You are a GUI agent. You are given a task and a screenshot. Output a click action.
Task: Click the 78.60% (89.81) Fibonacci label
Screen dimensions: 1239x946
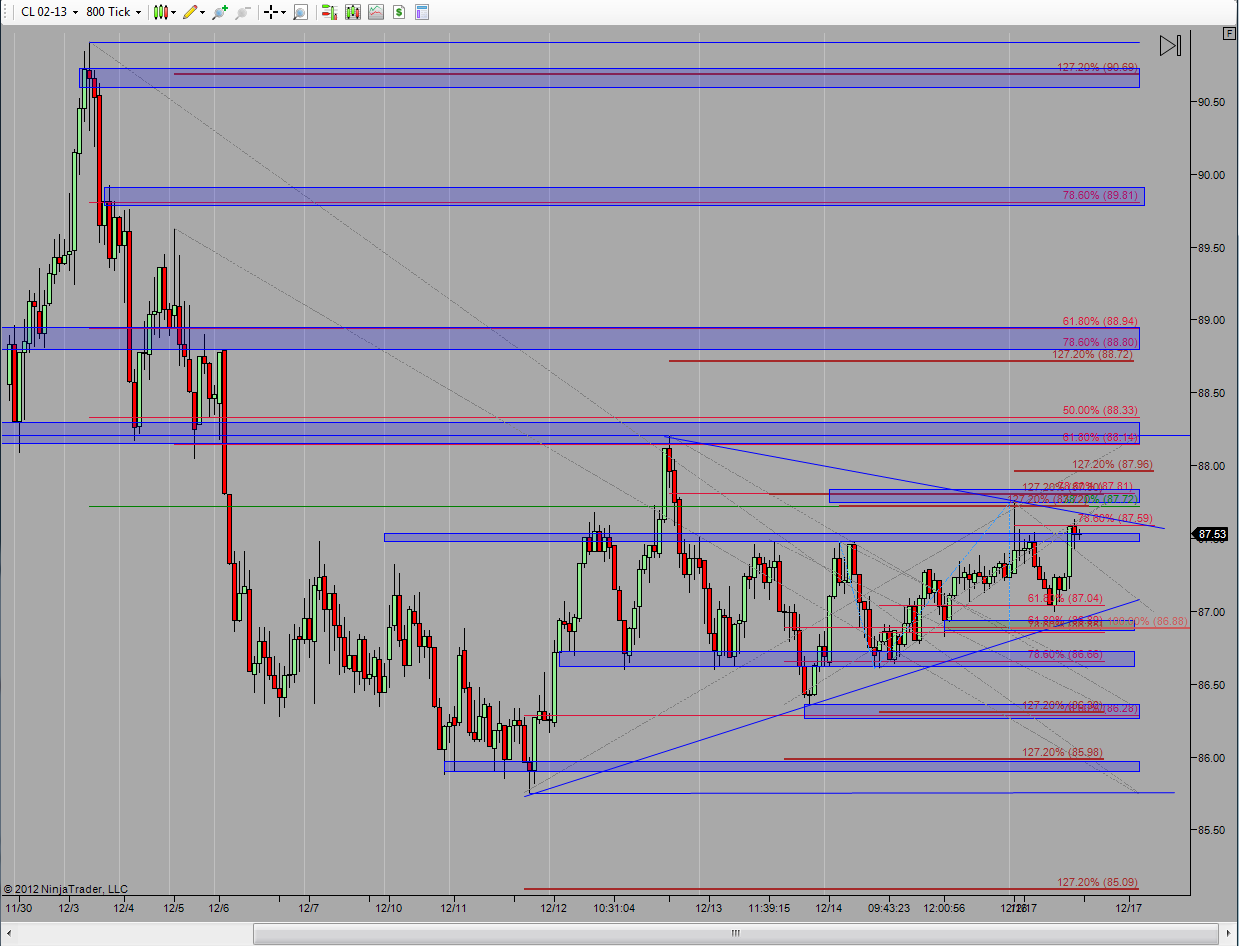pyautogui.click(x=1100, y=195)
